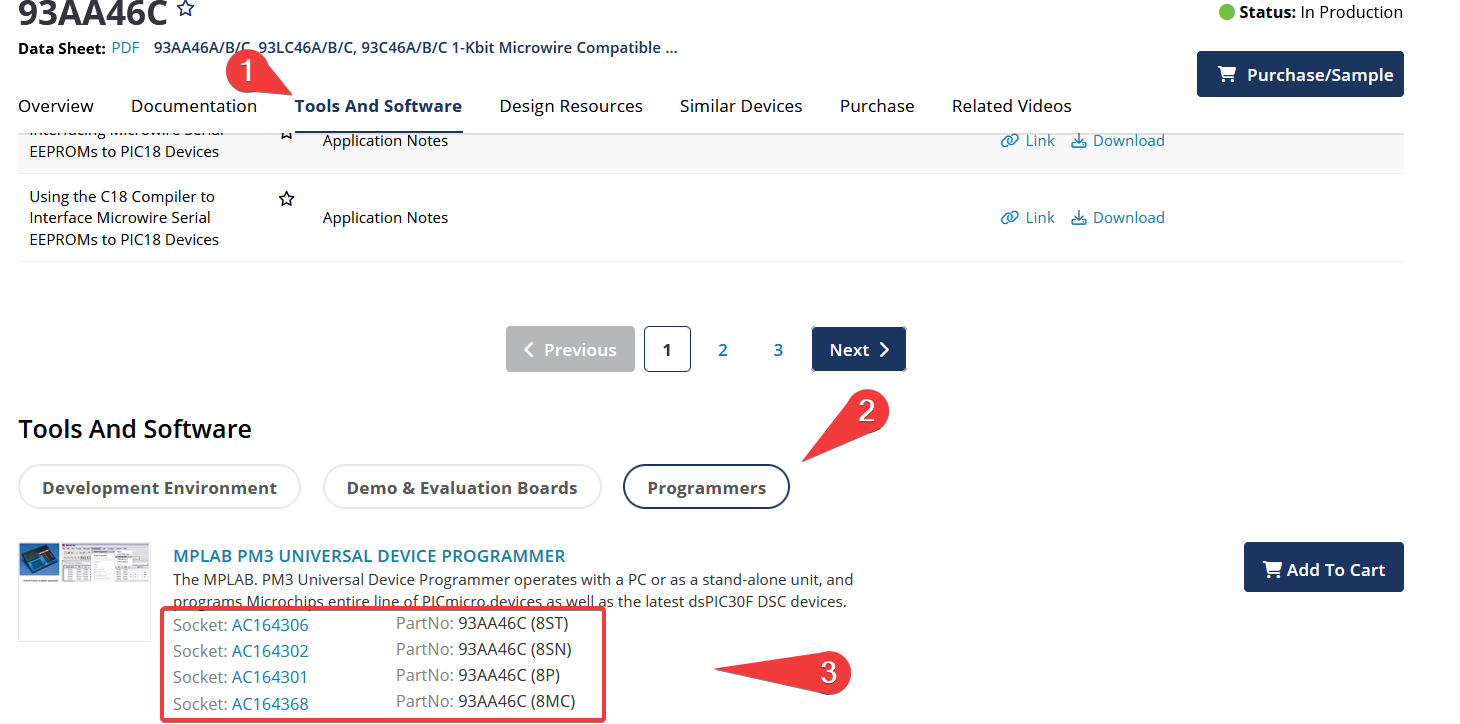1460x724 pixels.
Task: Open socket AC164368 link
Action: pos(270,704)
